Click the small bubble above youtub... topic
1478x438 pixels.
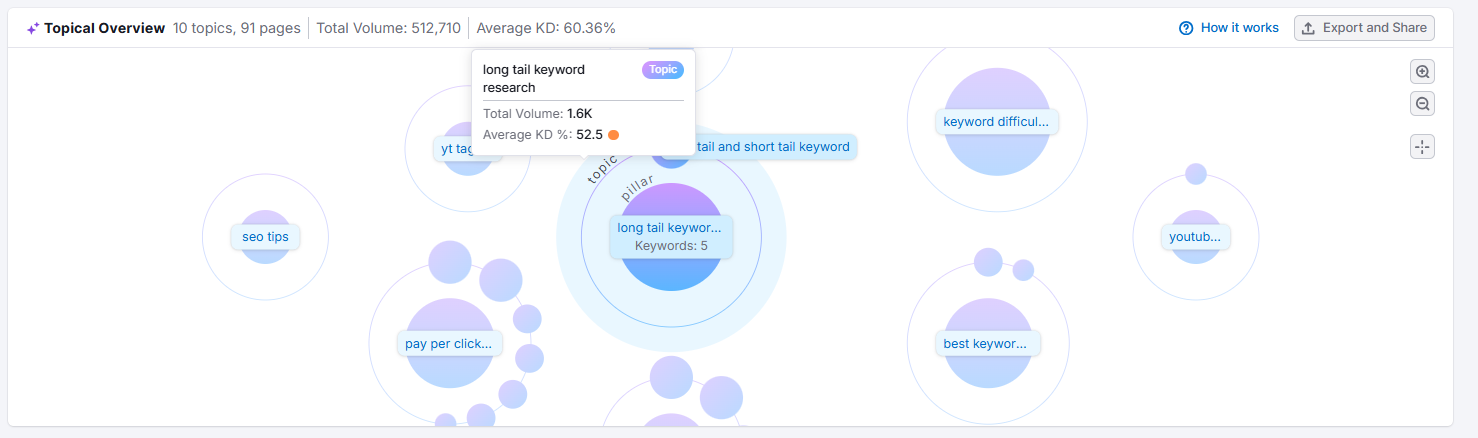[x=1196, y=174]
